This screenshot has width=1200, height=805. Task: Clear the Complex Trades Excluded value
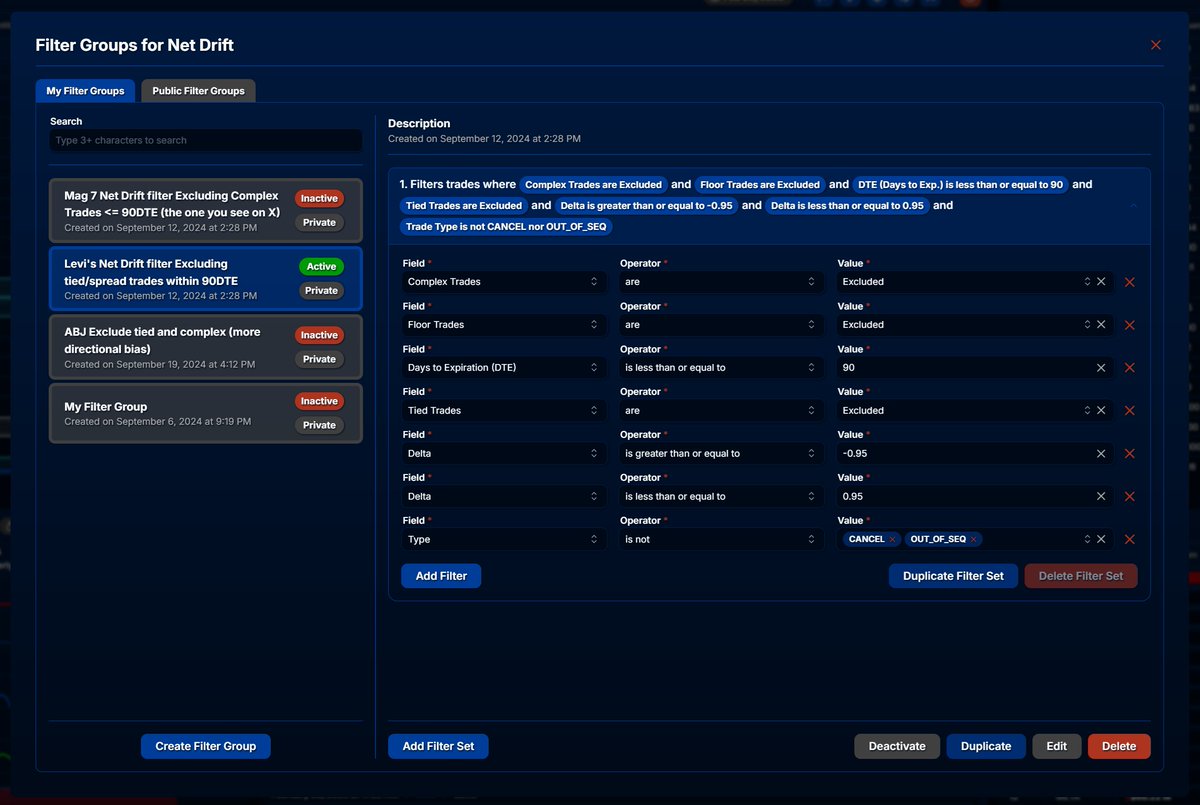pos(1101,282)
